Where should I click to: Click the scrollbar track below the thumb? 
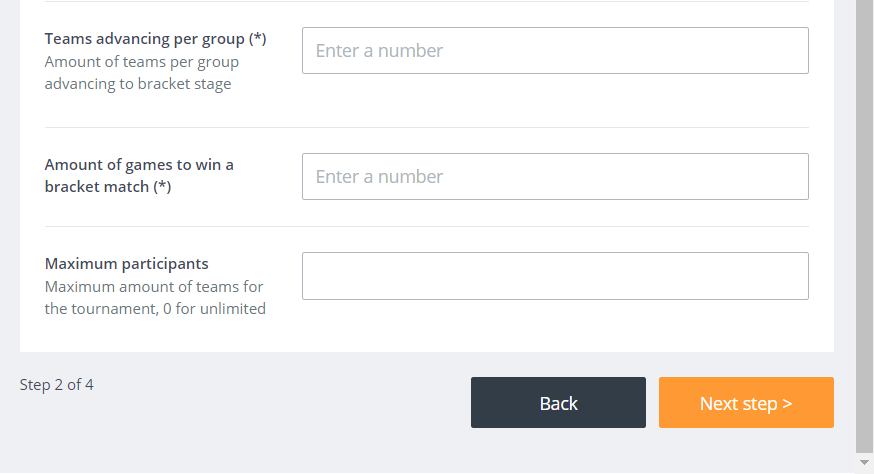tap(864, 453)
